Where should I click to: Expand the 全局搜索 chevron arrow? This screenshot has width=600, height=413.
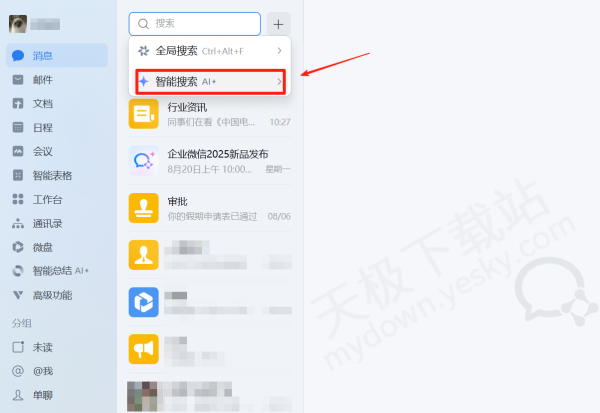[x=279, y=51]
